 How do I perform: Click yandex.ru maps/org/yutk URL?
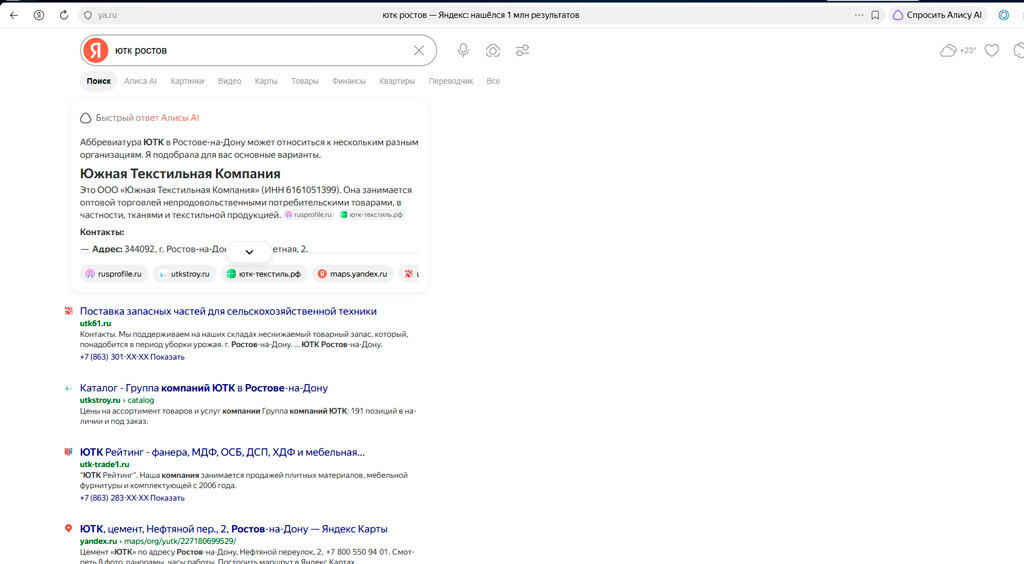pyautogui.click(x=158, y=541)
